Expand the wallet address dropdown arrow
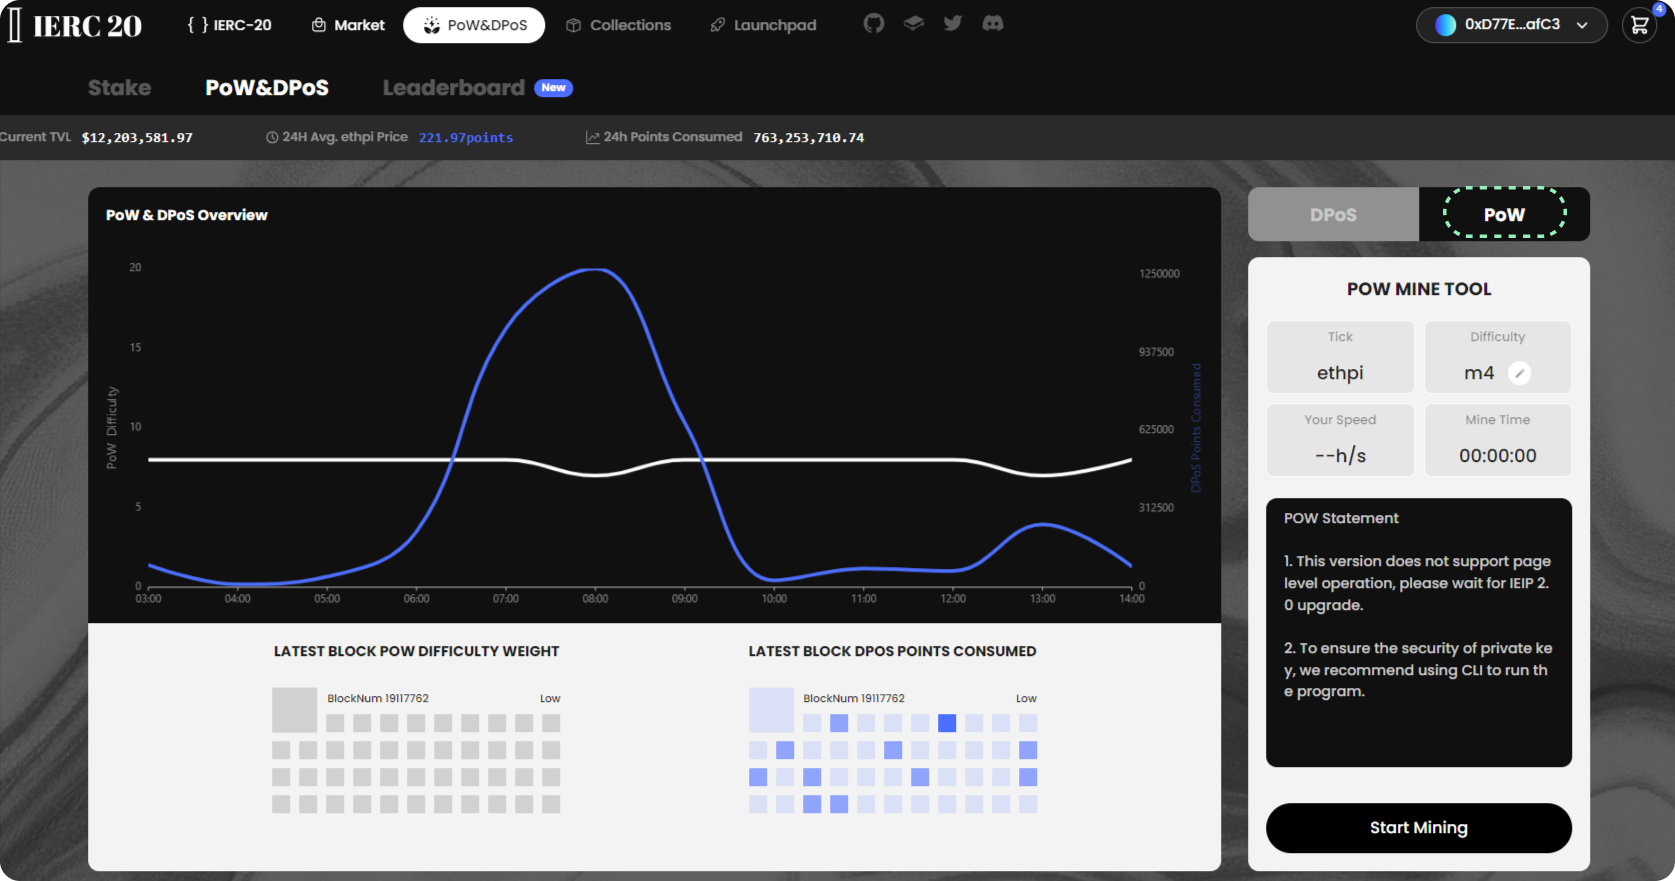 [1582, 26]
